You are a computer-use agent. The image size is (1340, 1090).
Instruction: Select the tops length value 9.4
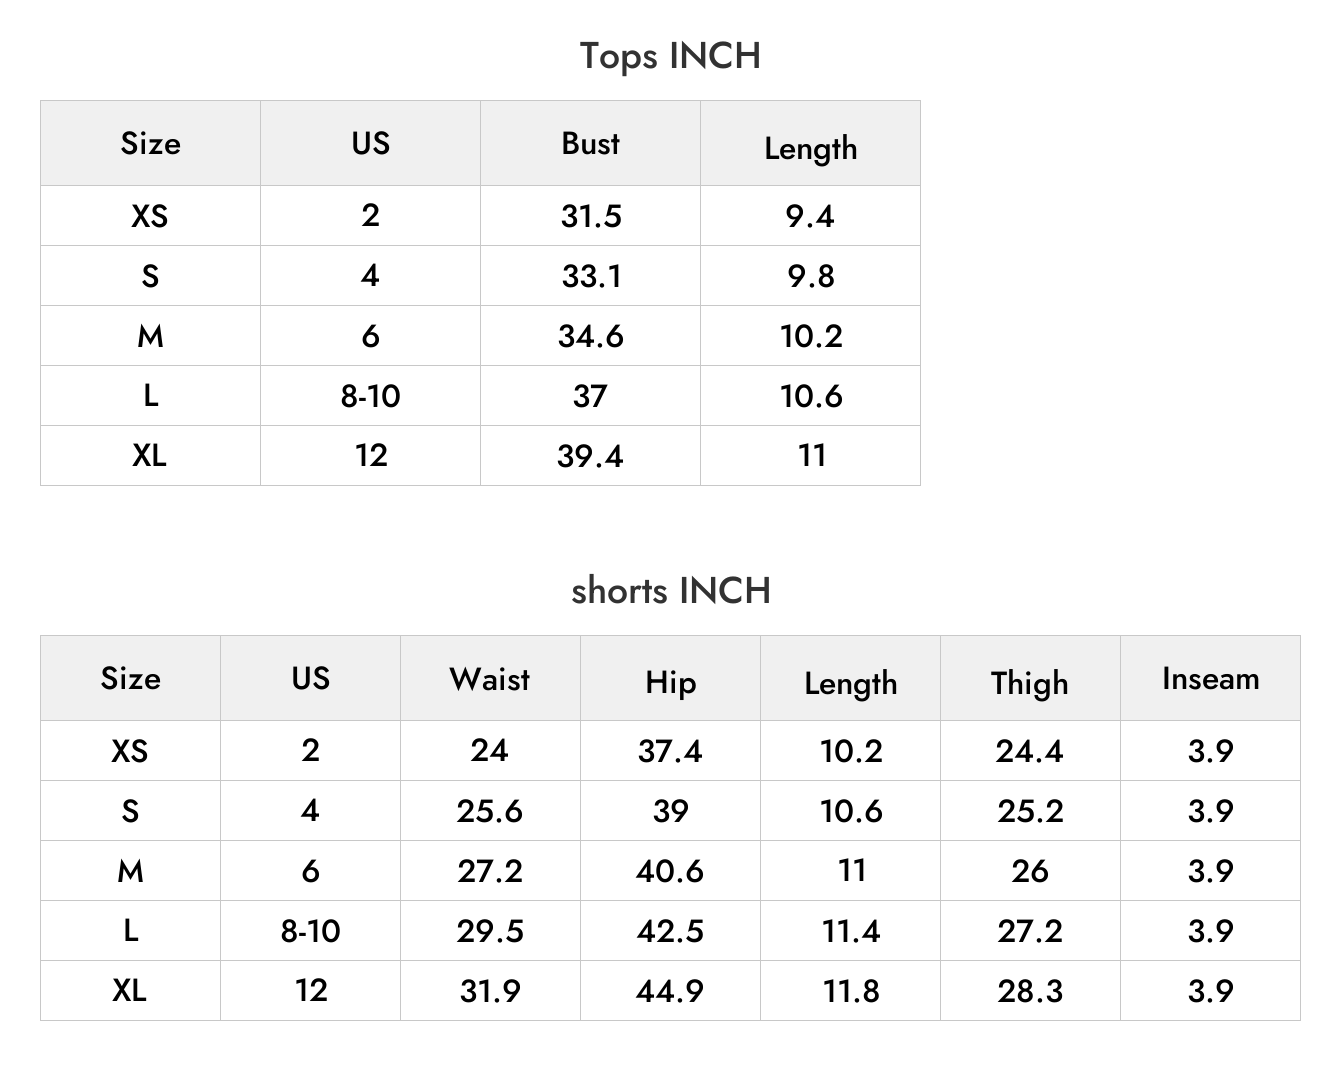click(810, 215)
